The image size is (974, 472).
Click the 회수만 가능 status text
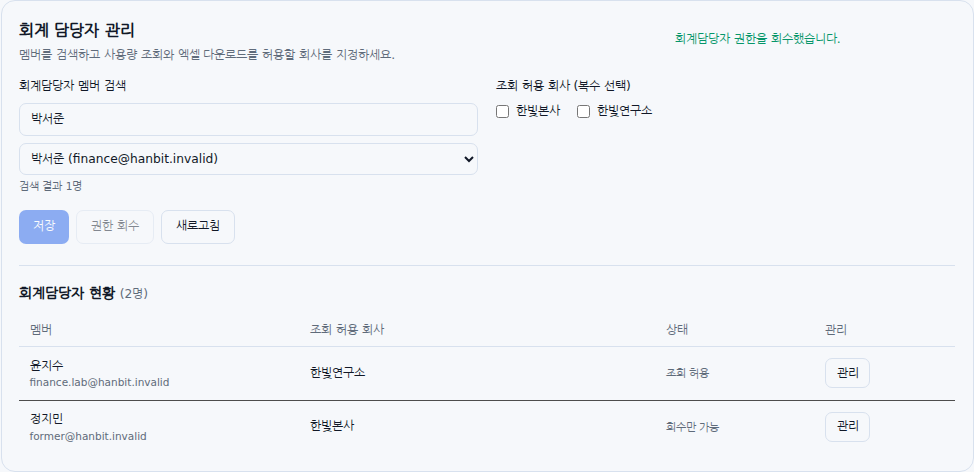click(693, 427)
